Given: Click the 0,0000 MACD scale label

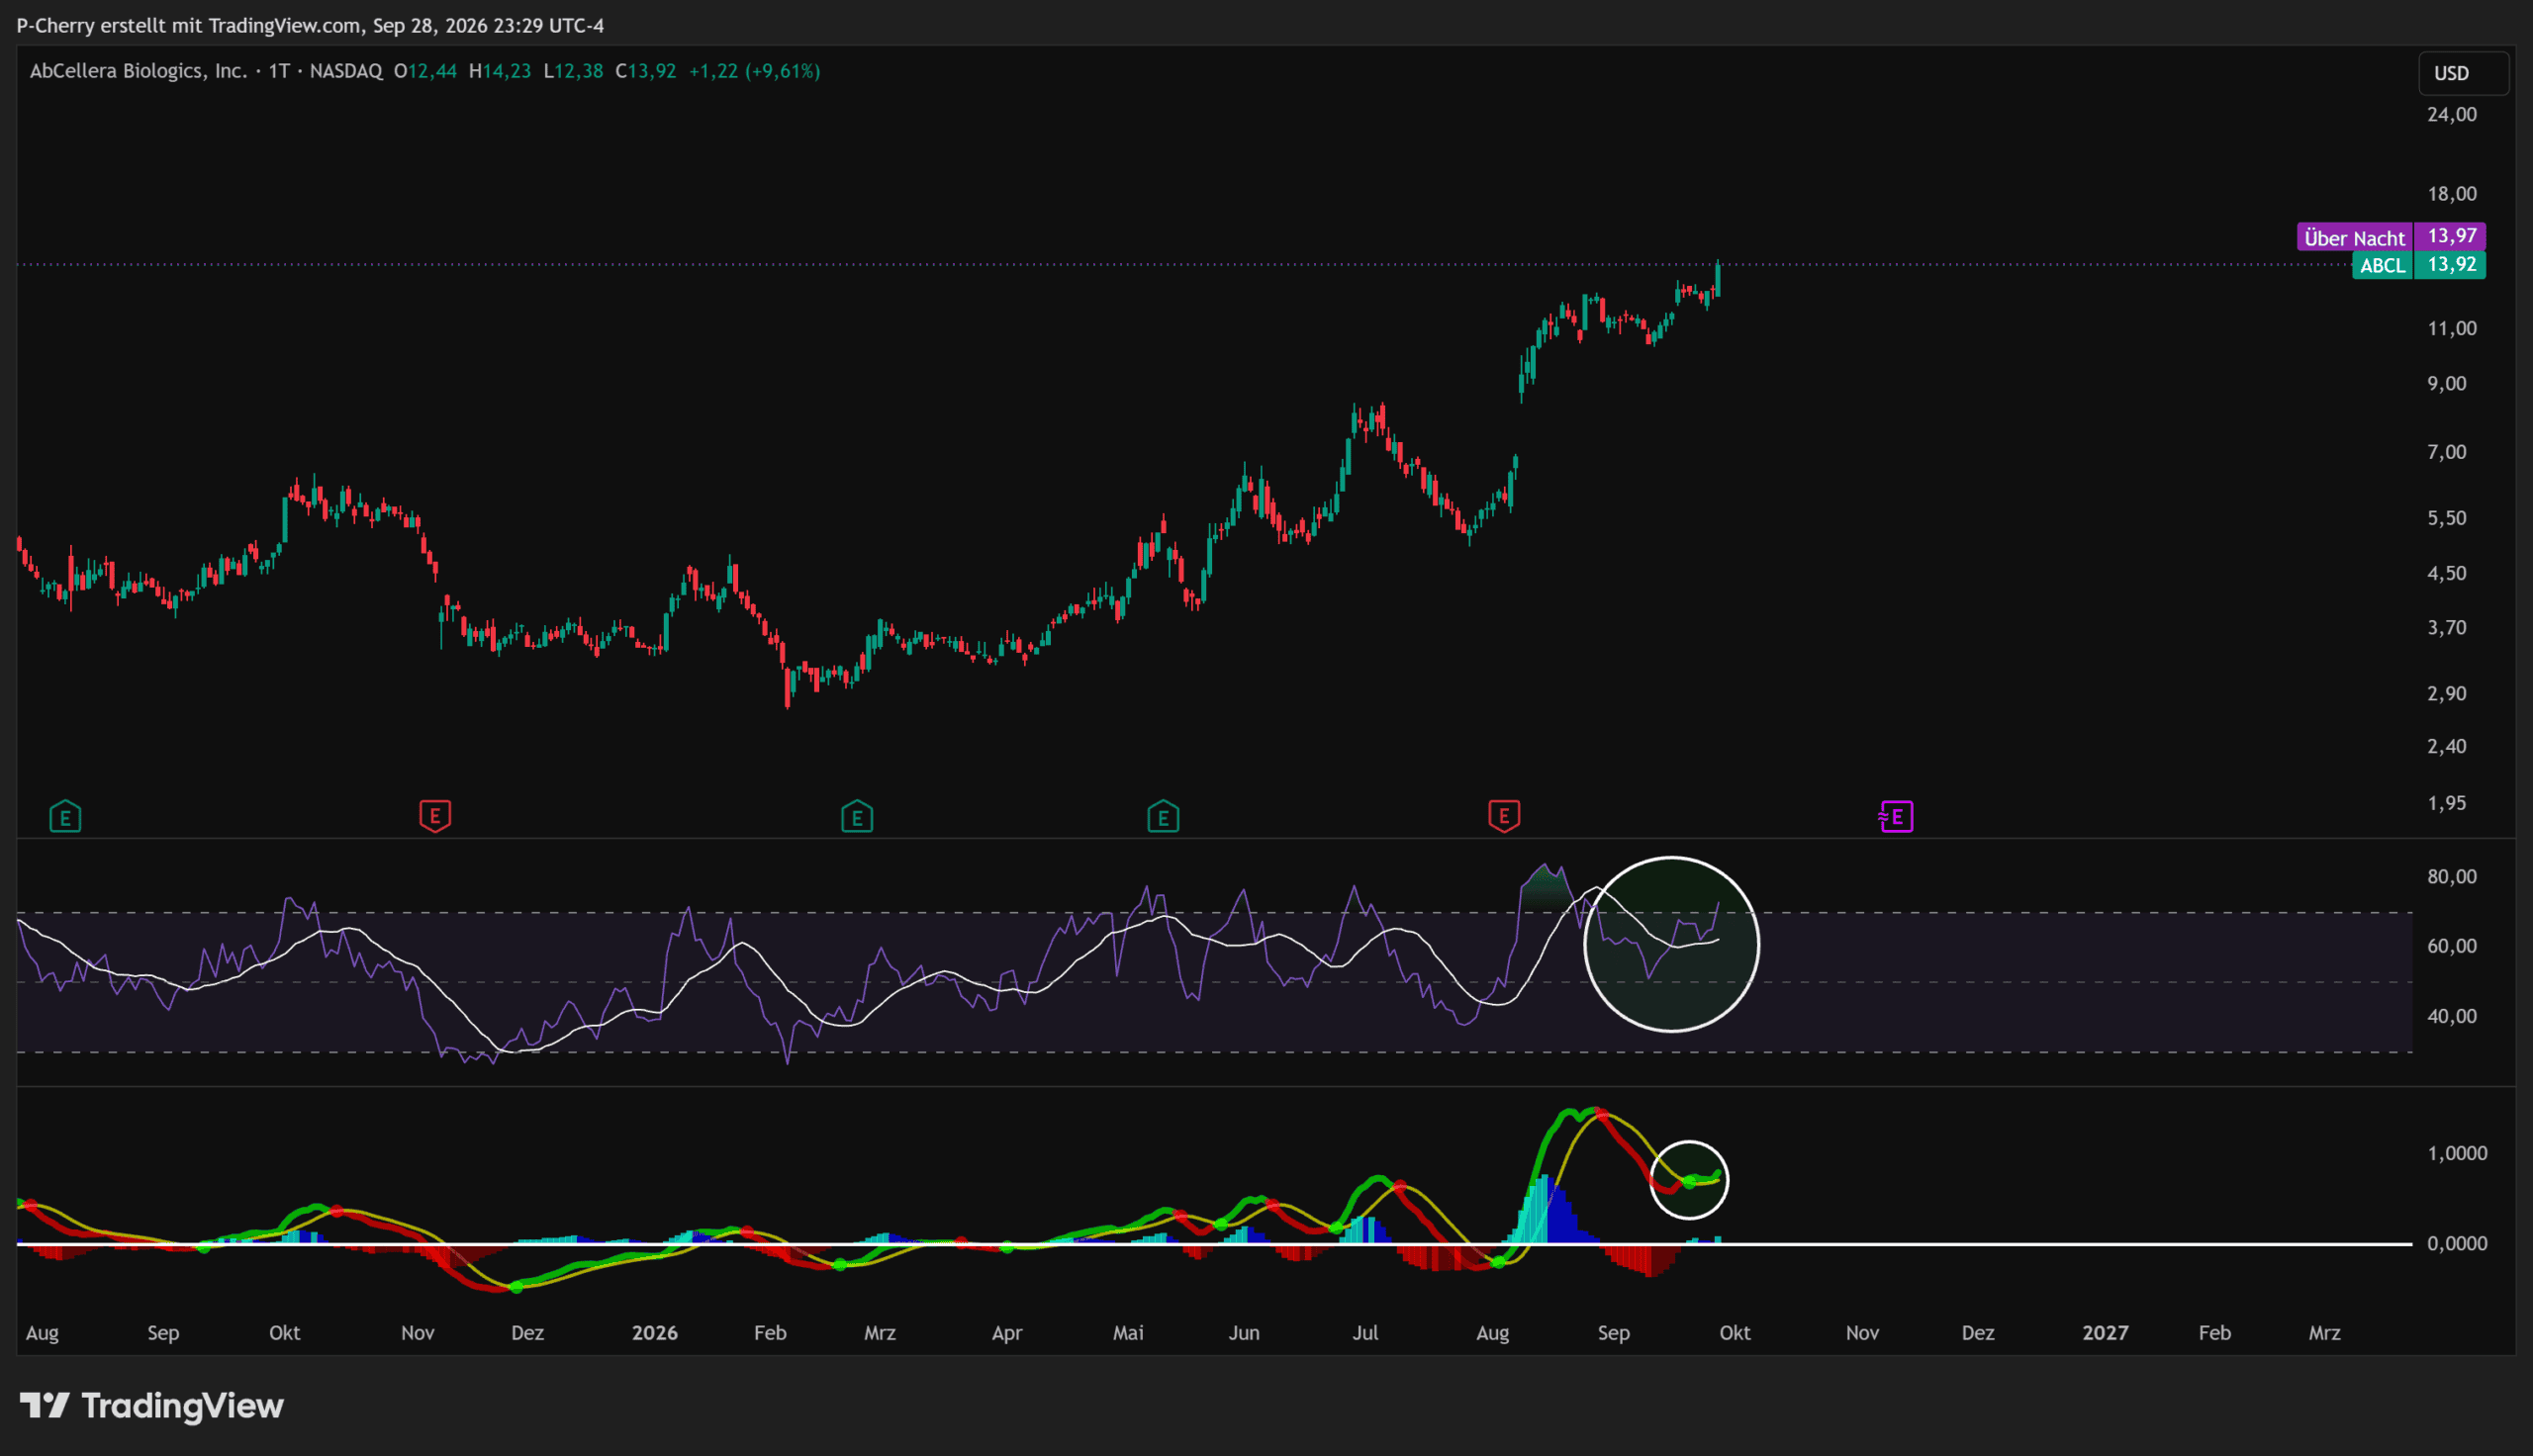Looking at the screenshot, I should tap(2457, 1243).
